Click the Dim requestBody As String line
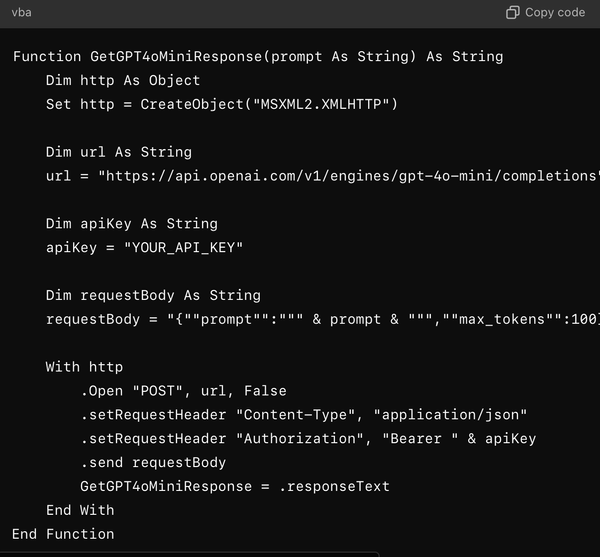Screen dimensions: 600x557 click(x=153, y=295)
